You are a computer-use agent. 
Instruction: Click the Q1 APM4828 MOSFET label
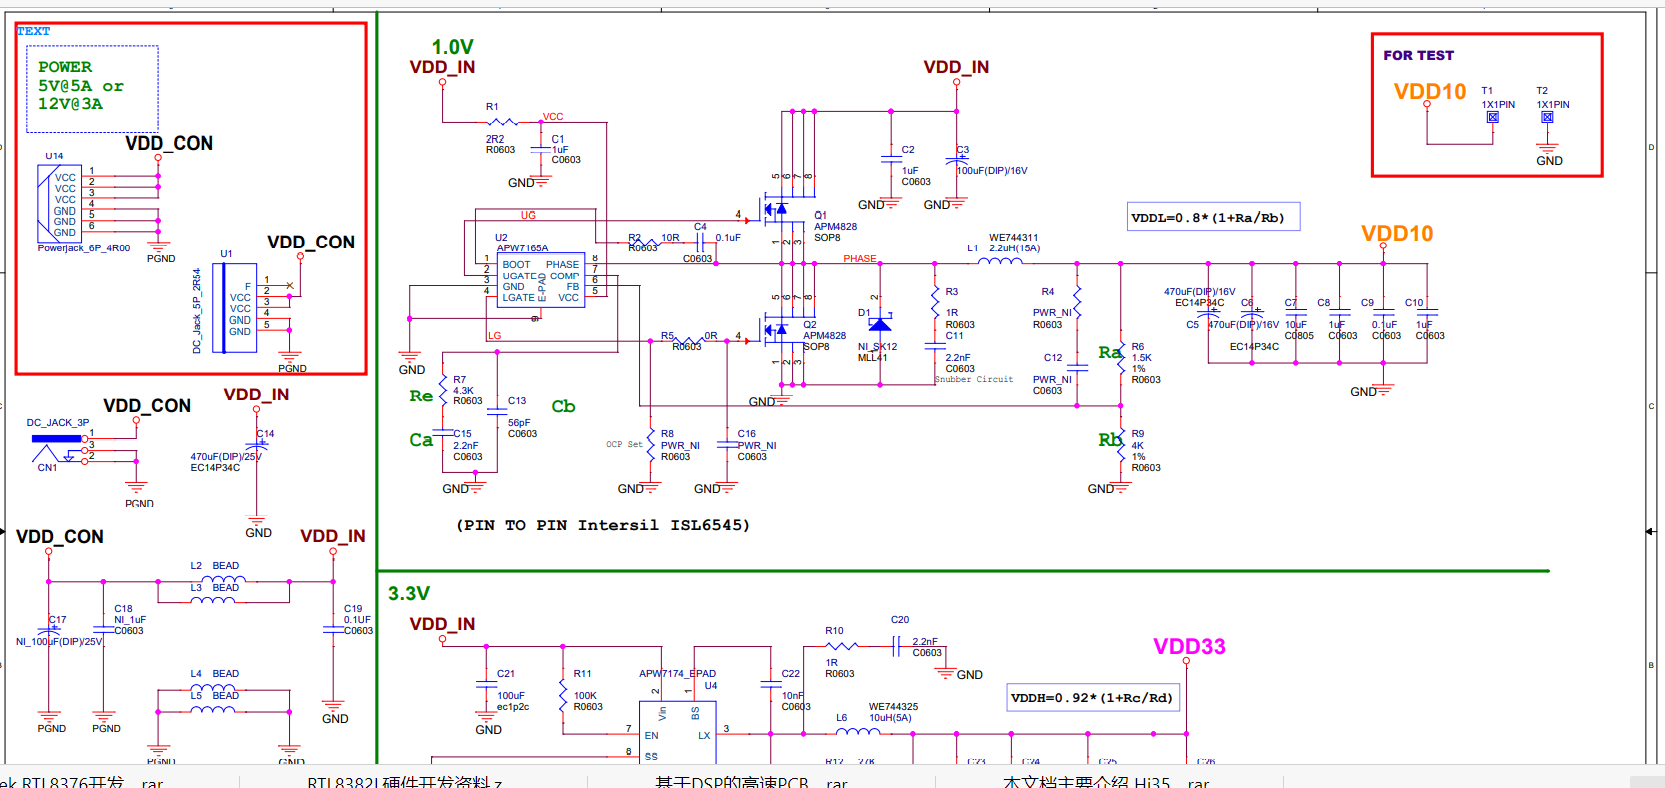[835, 227]
